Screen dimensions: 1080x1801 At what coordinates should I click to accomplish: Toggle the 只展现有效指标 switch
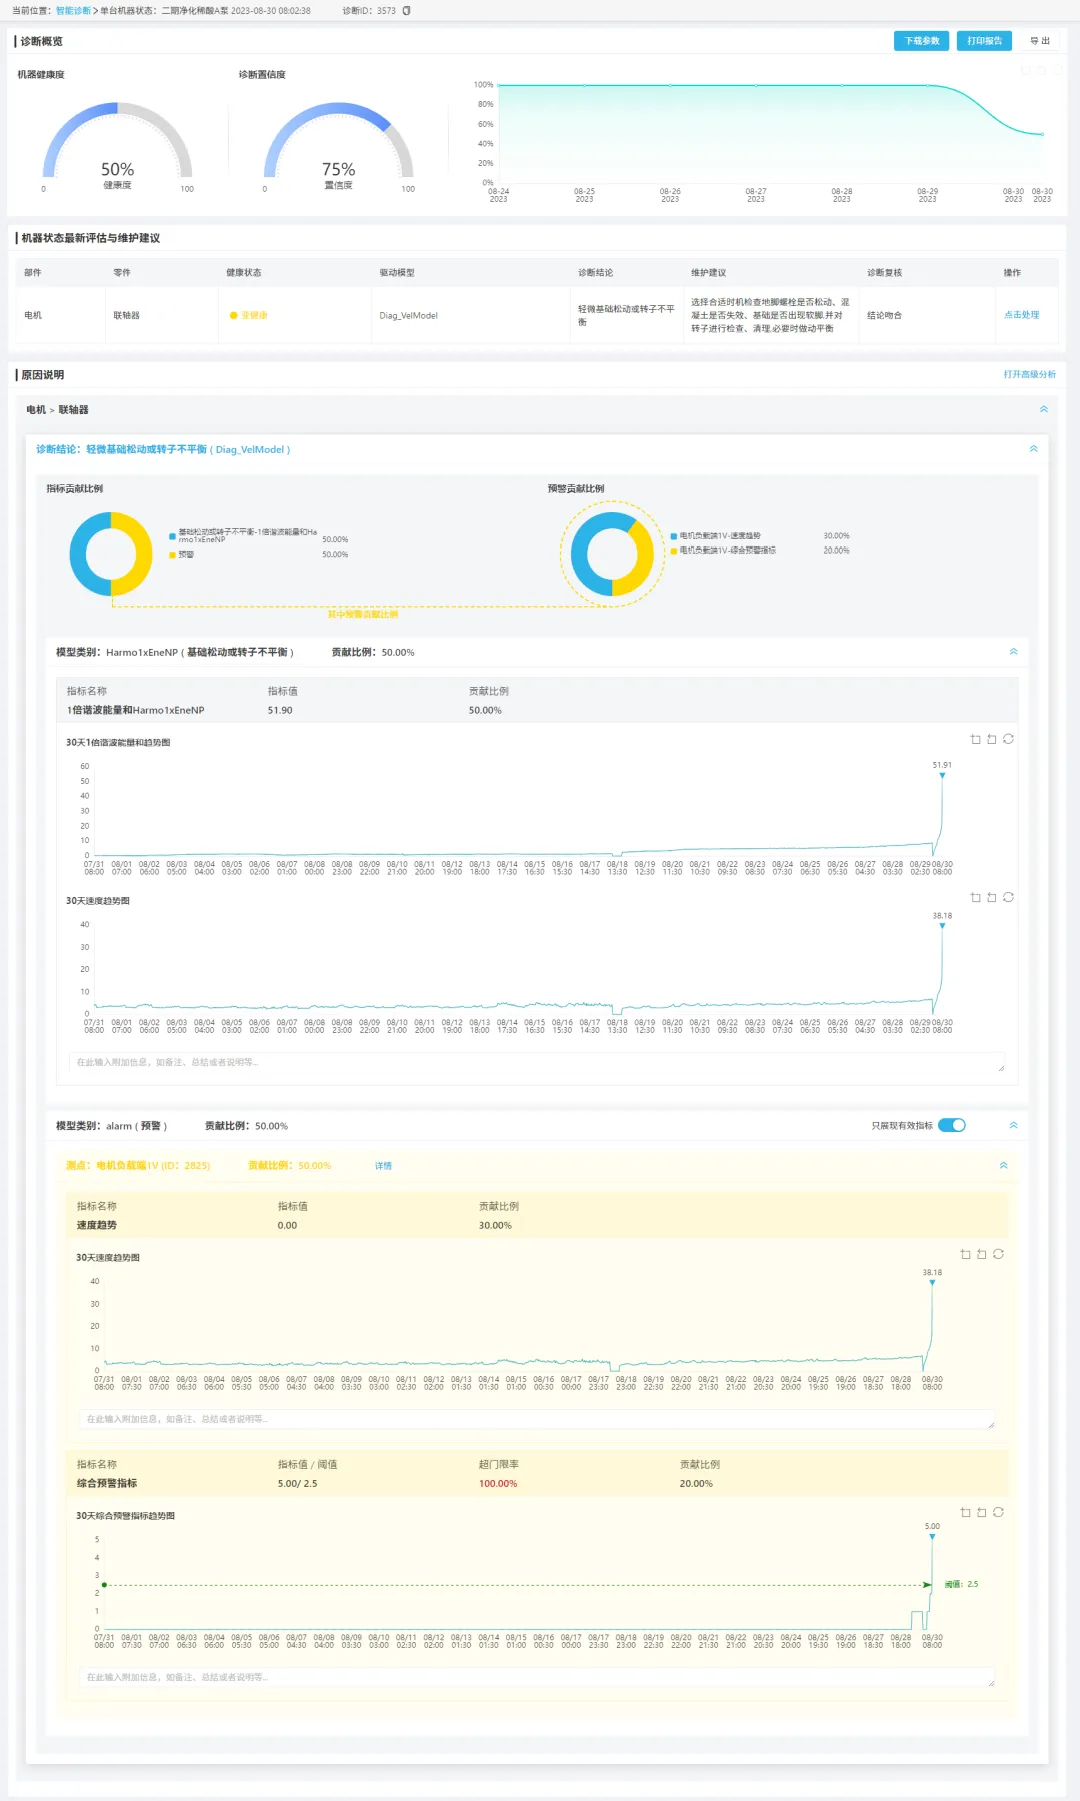[x=952, y=1125]
